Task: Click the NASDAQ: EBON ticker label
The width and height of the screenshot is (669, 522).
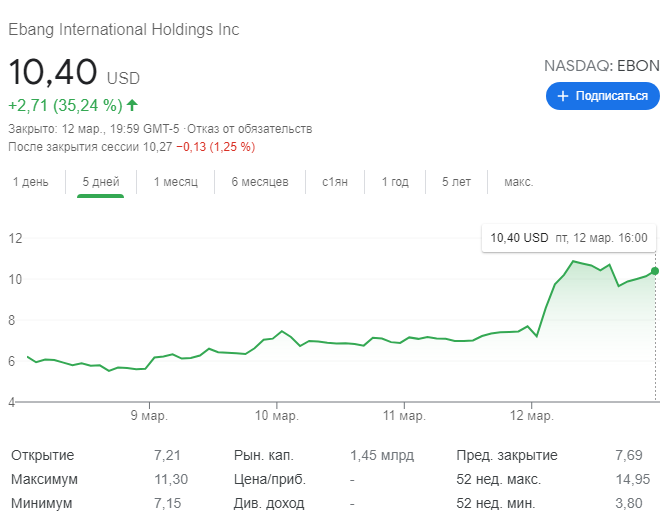Action: [602, 66]
